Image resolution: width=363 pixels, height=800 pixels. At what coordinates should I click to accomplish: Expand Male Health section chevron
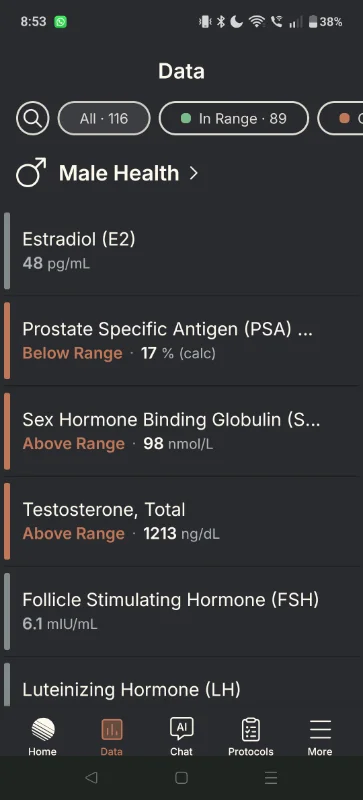(193, 173)
